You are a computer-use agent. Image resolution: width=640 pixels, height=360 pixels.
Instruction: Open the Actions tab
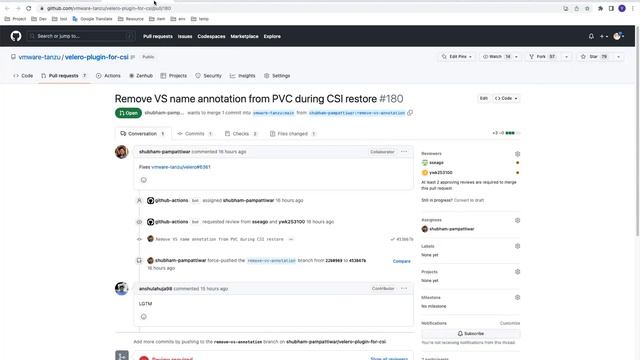click(108, 76)
